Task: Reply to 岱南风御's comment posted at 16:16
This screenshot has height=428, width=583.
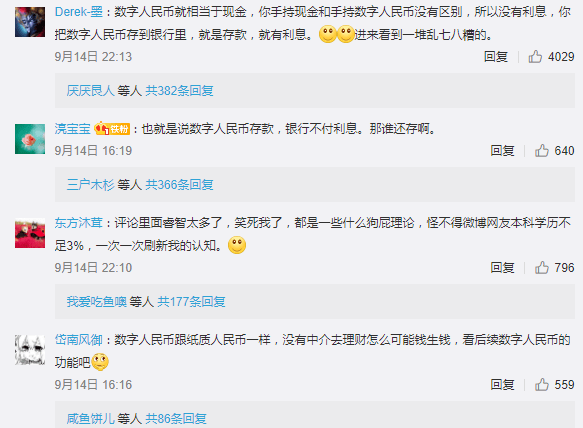Action: tap(502, 384)
